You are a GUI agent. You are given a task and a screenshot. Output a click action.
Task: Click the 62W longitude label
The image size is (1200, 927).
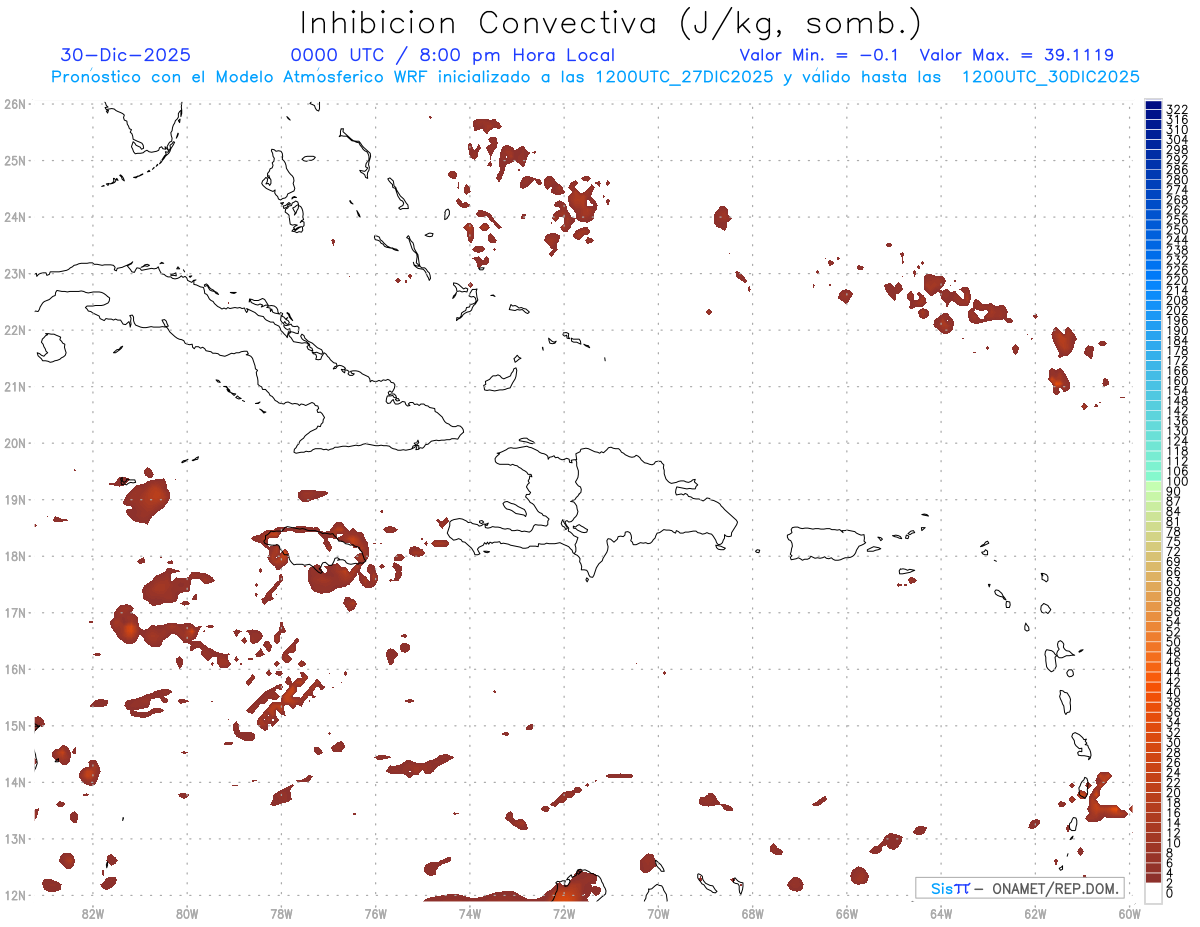[1036, 913]
